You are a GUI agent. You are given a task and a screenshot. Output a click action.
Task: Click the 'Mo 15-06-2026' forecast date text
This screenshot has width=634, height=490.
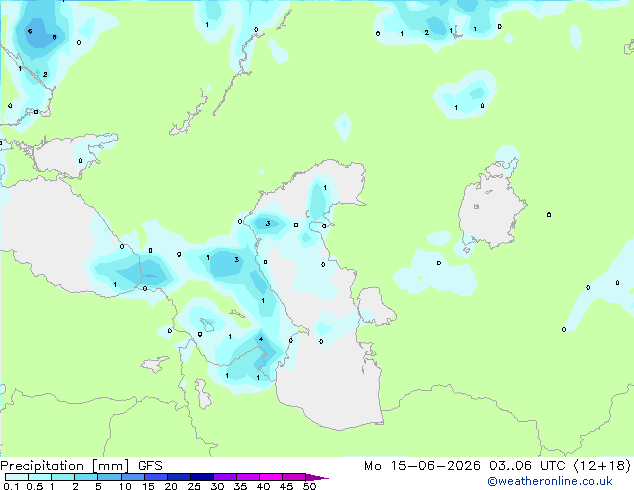pyautogui.click(x=422, y=466)
